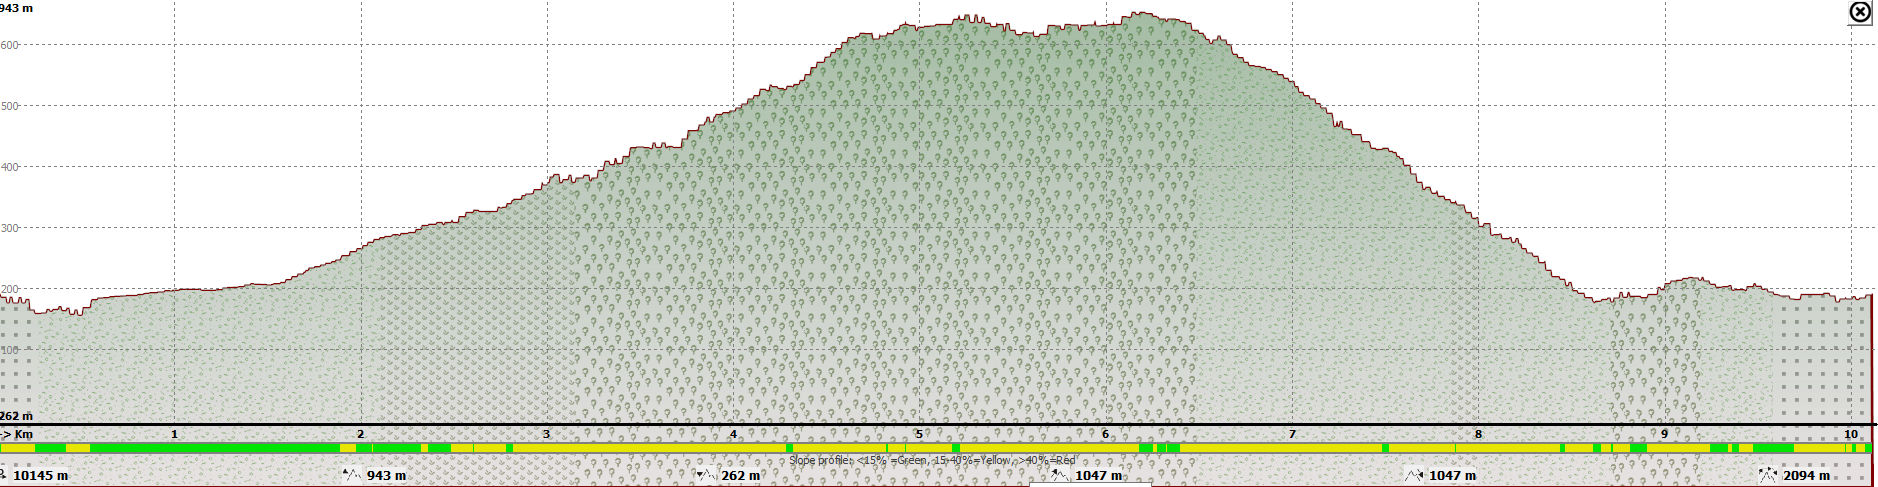Screen dimensions: 1878x487
Task: Click the total distance icon beside 10145 m
Action: point(3,475)
